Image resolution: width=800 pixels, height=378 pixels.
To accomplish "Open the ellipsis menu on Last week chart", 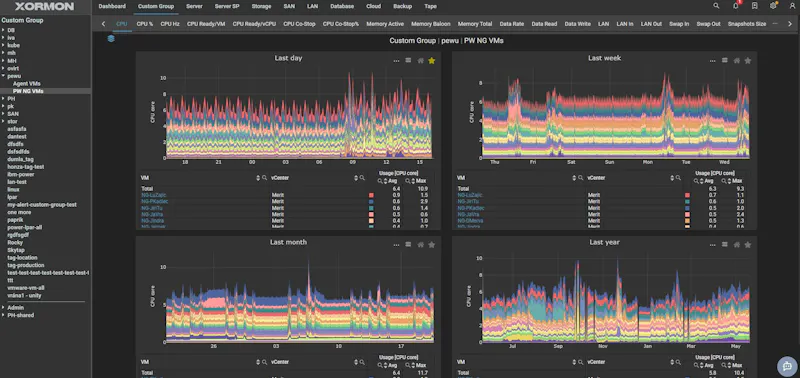I will point(712,61).
